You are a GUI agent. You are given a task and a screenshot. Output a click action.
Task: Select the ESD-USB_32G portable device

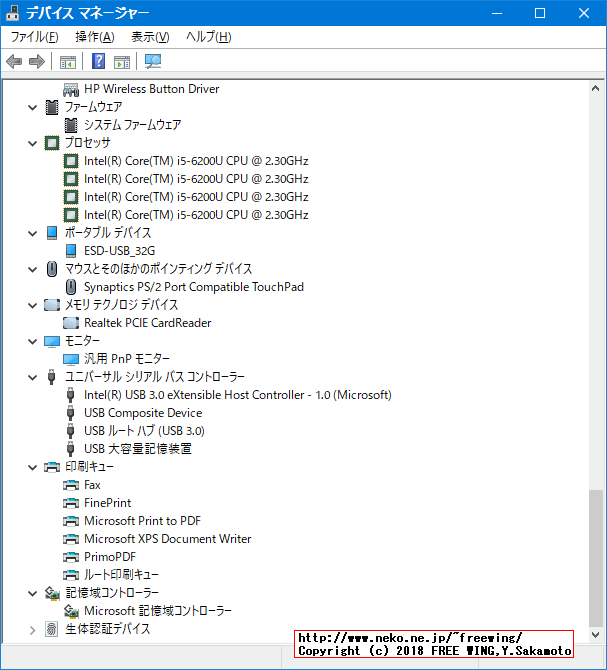(x=119, y=251)
